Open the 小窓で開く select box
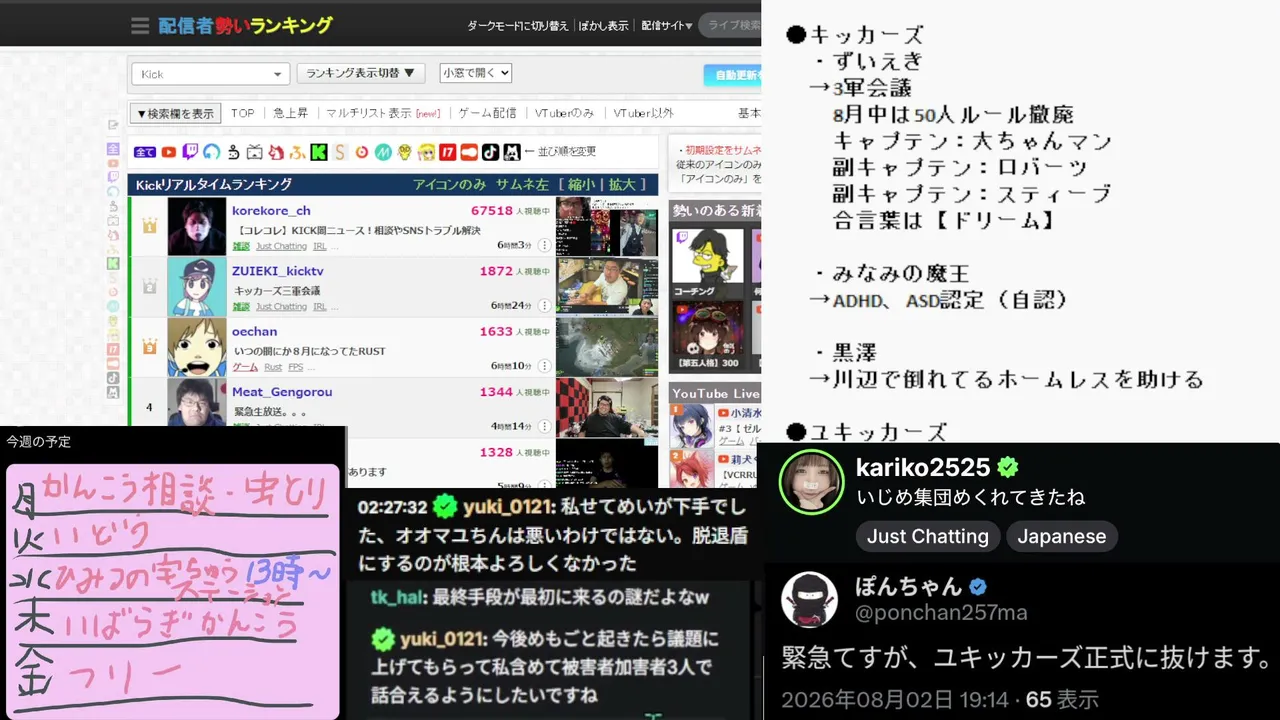1280x720 pixels. 476,73
